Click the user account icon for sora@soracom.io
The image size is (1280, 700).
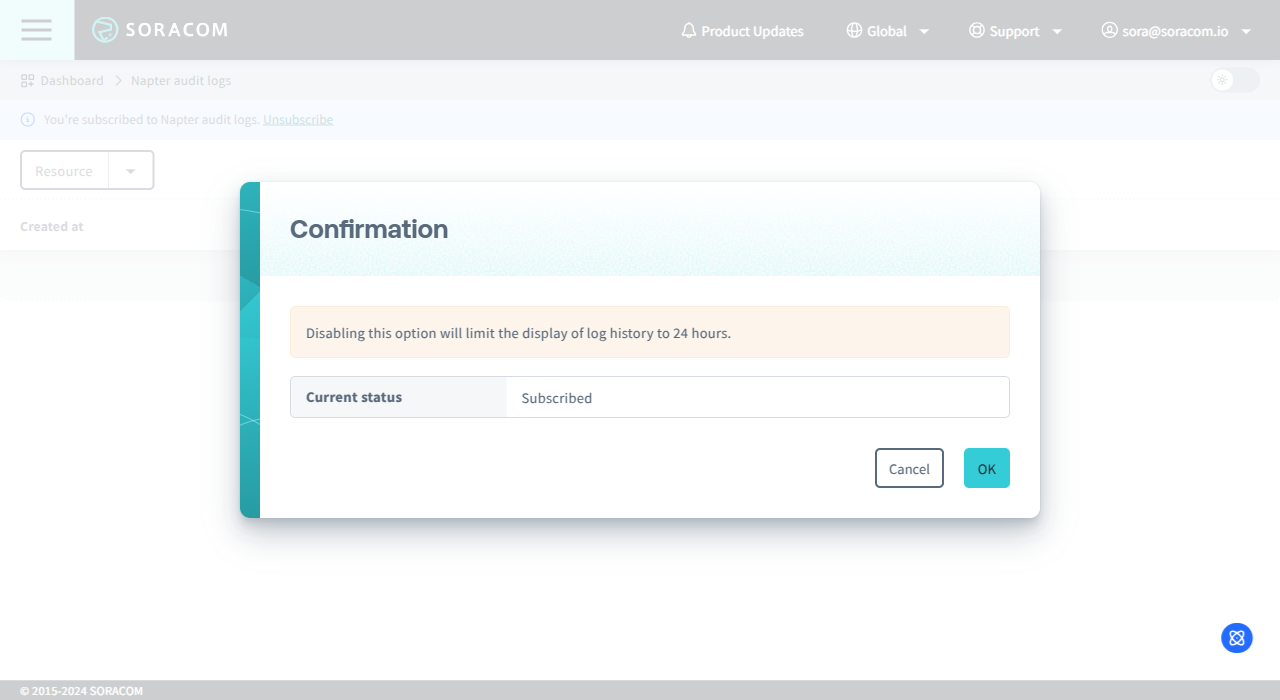pos(1110,30)
